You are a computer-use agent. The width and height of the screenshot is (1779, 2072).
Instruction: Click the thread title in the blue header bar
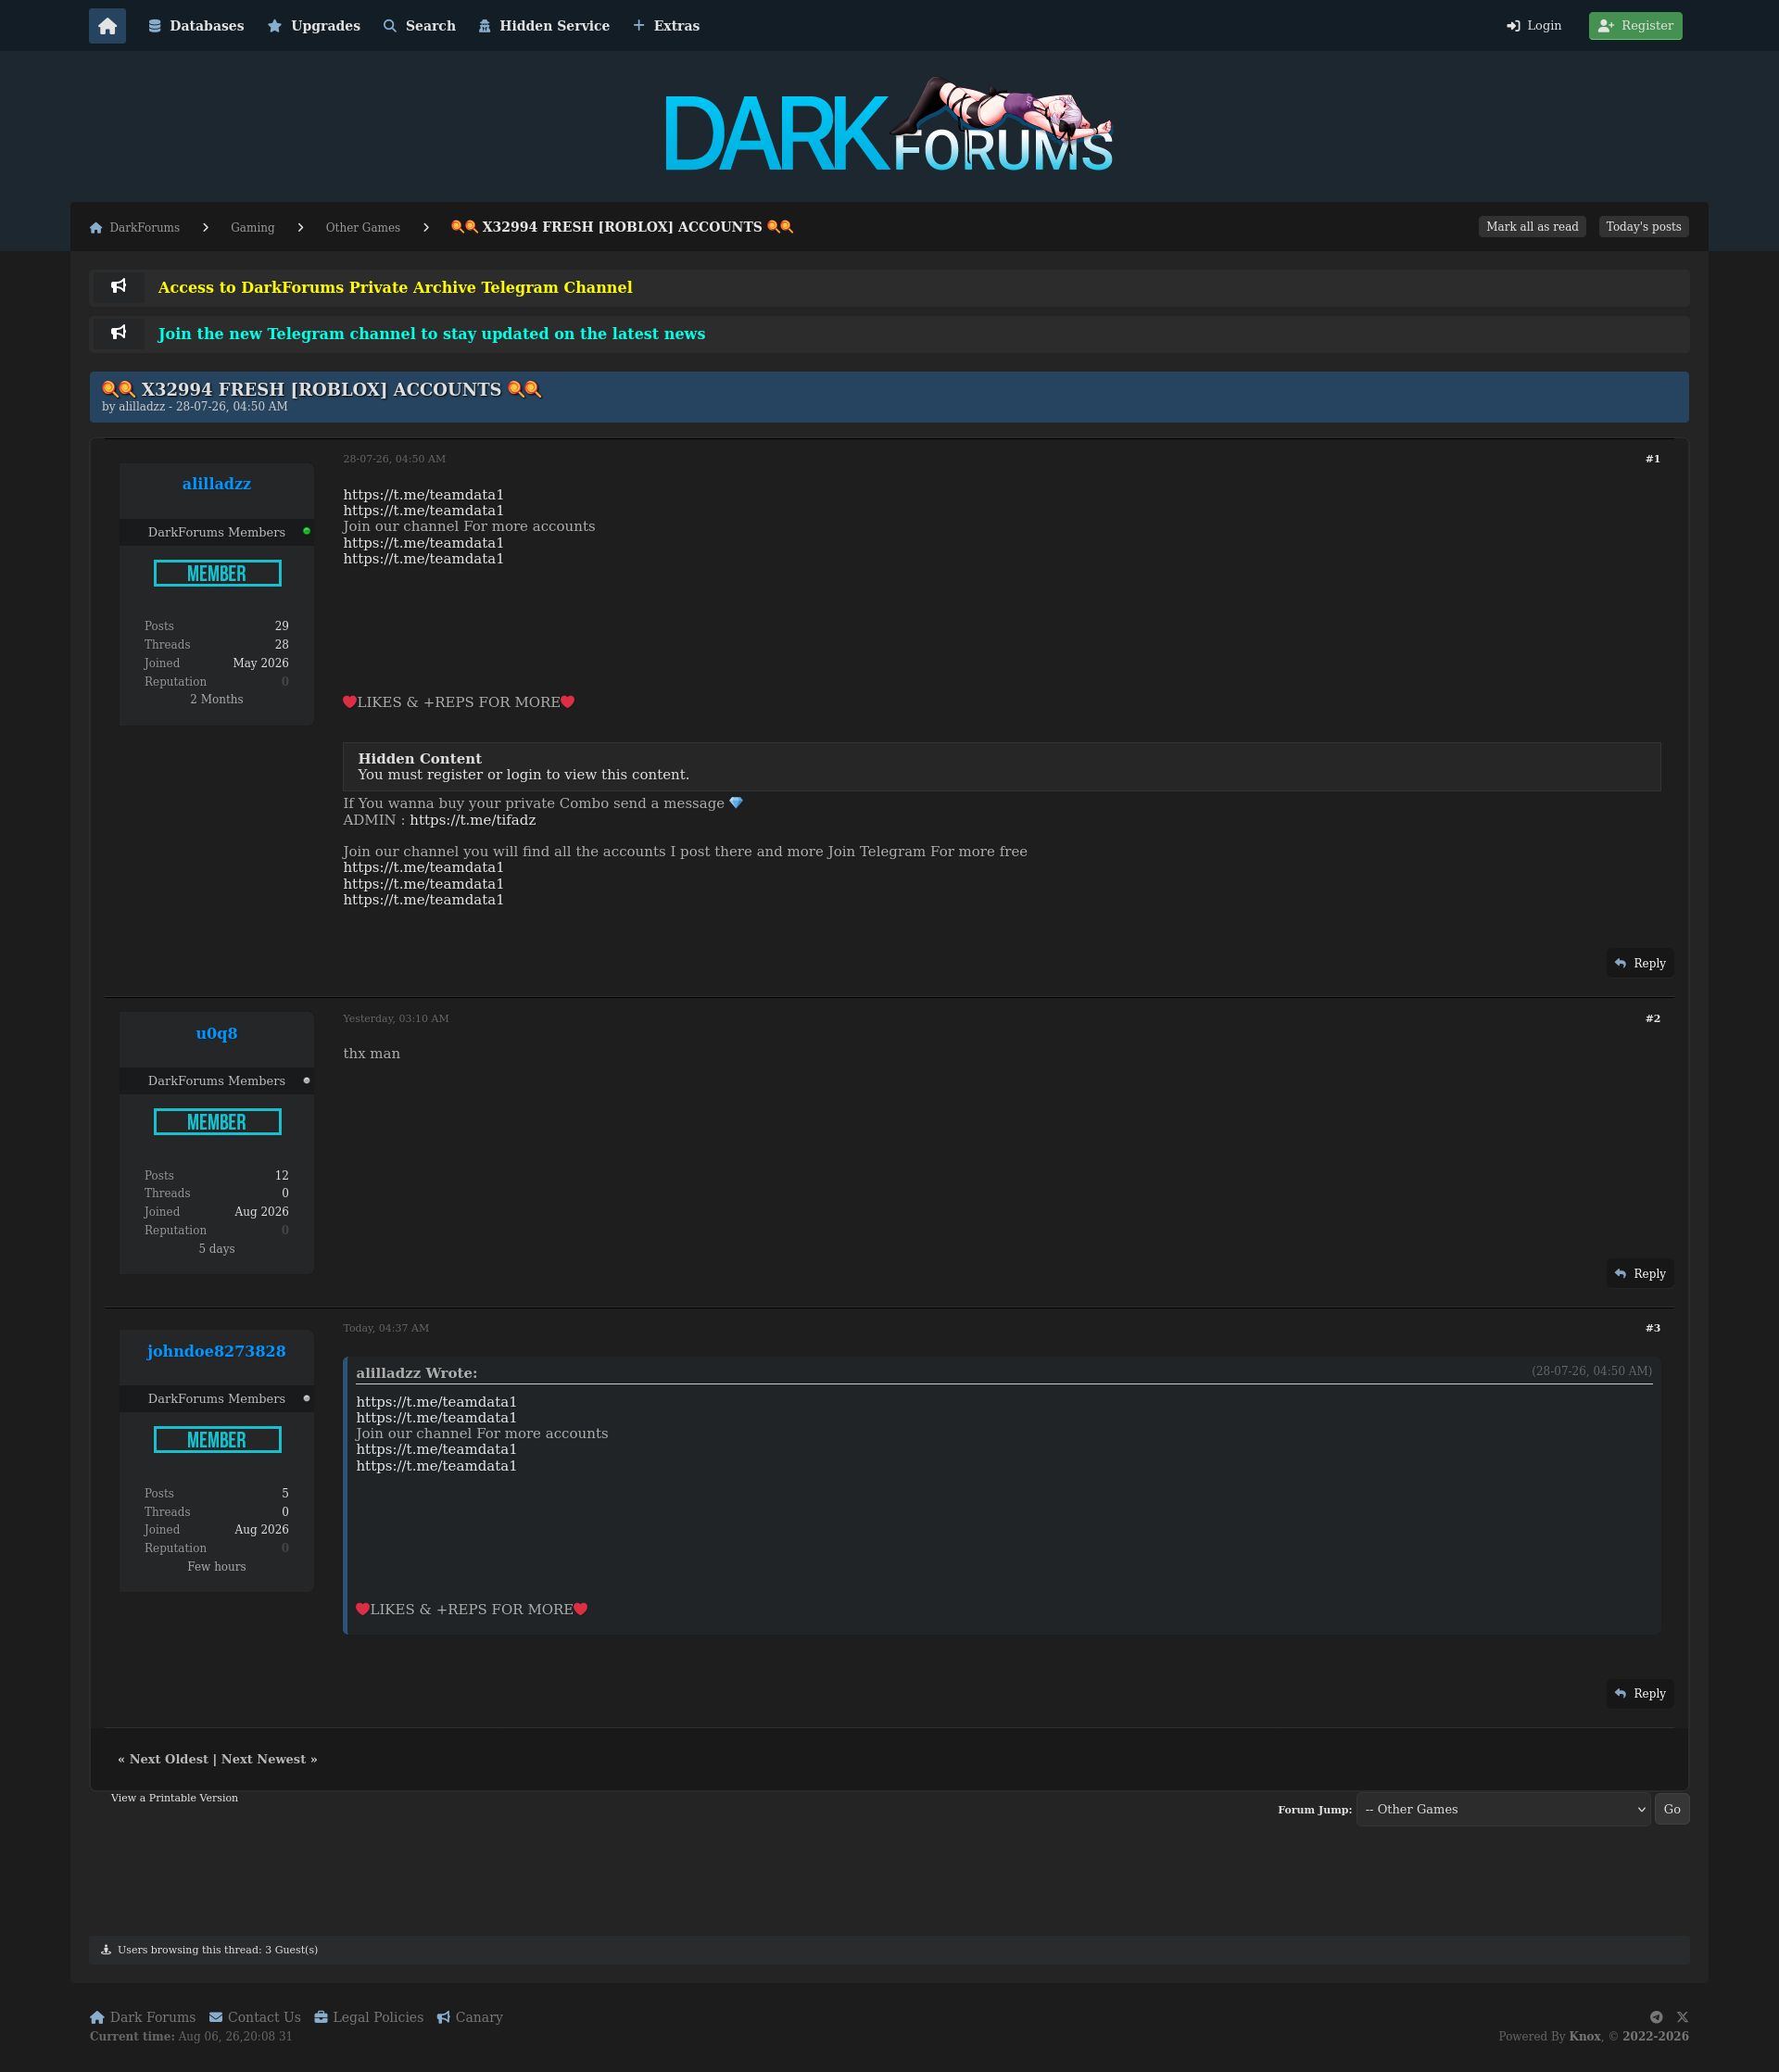click(321, 389)
